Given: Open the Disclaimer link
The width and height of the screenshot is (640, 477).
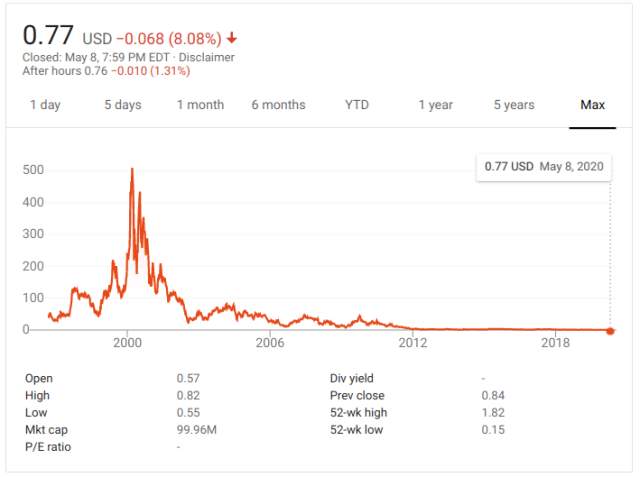Looking at the screenshot, I should 208,57.
